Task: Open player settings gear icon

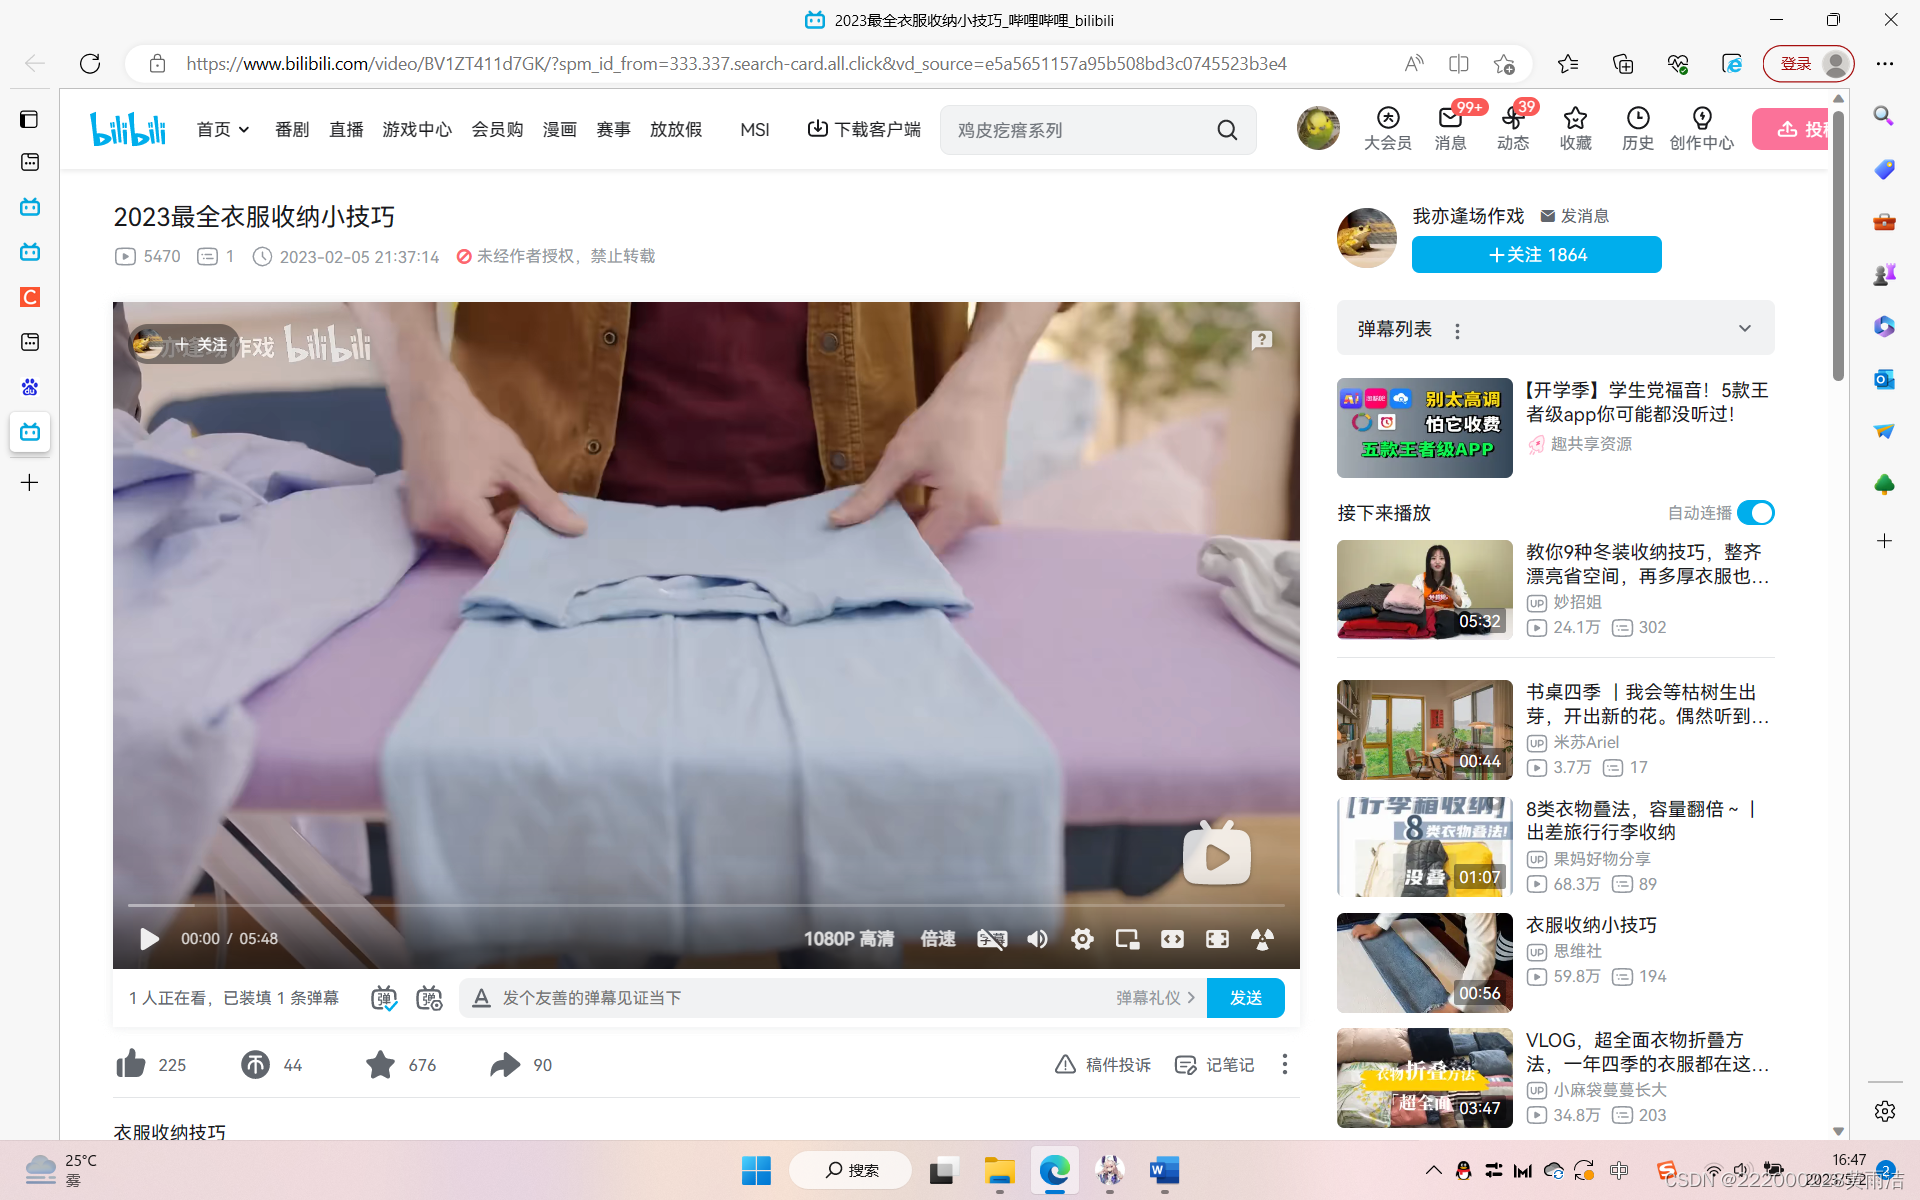Action: click(x=1082, y=939)
